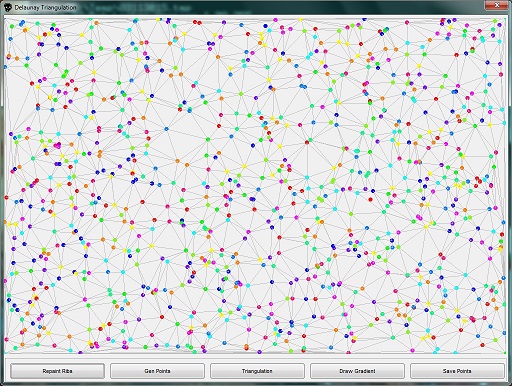Click the Delaunay Triangulation title text
This screenshot has width=512, height=386.
coord(45,7)
